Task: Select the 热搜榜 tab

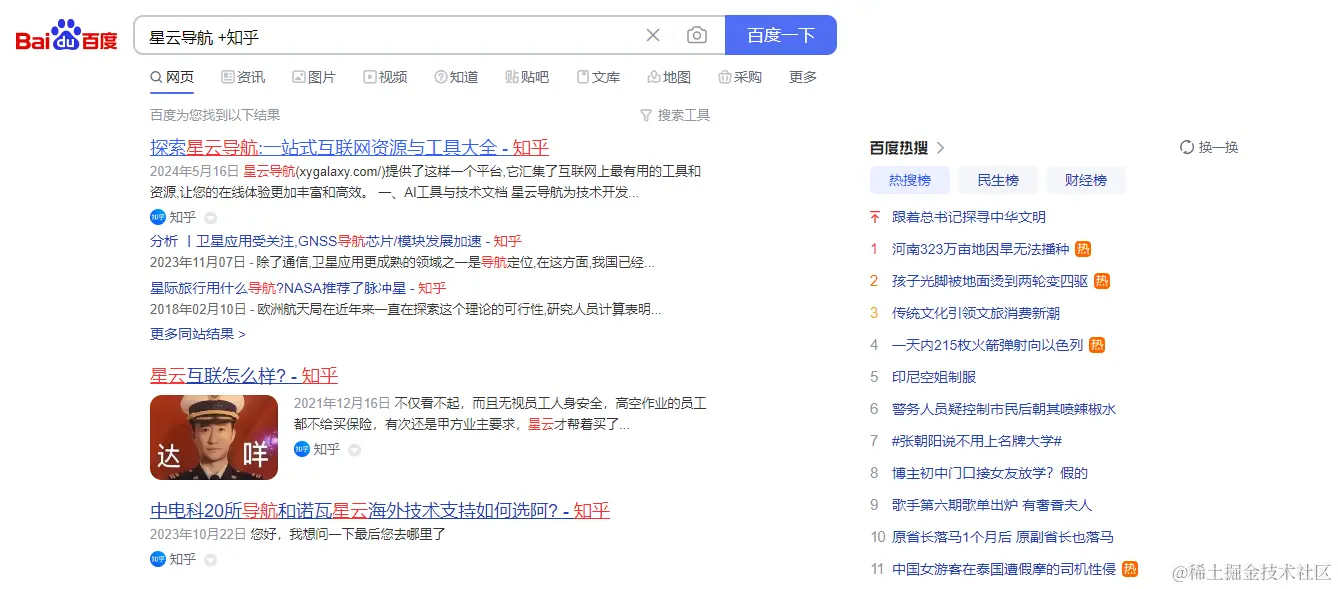Action: pos(910,180)
